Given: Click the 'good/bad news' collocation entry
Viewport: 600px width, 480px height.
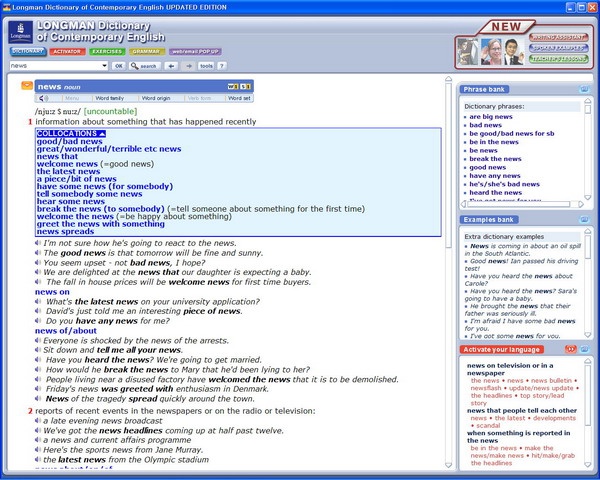Looking at the screenshot, I should 70,141.
